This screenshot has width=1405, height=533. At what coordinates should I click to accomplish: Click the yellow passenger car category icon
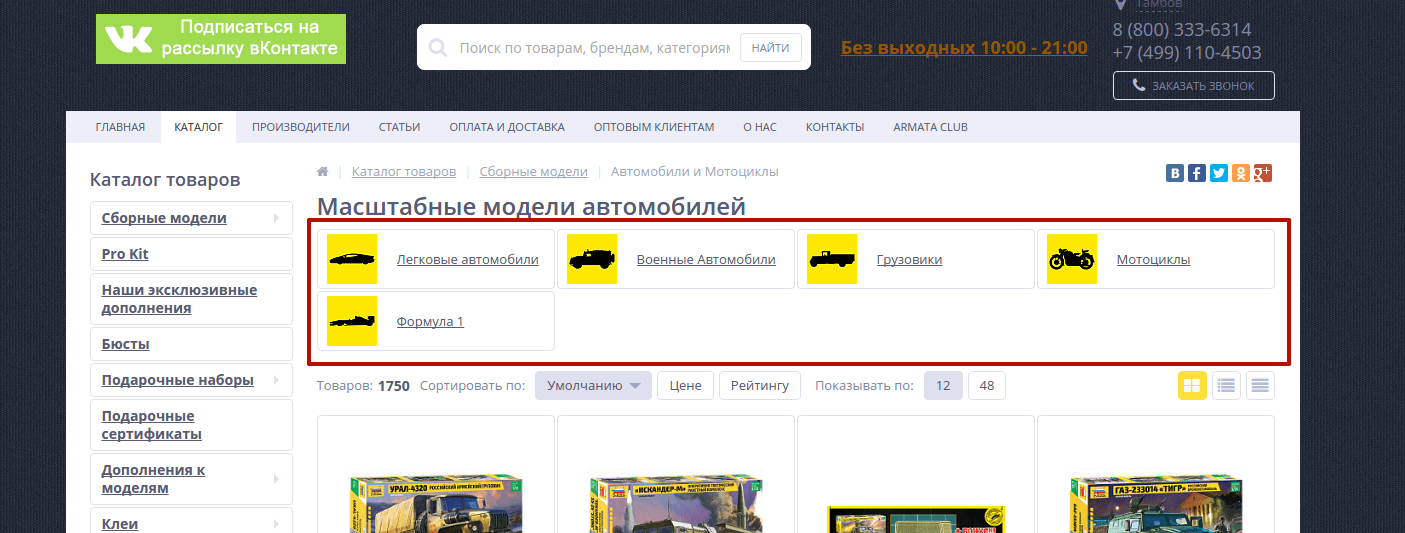(352, 259)
